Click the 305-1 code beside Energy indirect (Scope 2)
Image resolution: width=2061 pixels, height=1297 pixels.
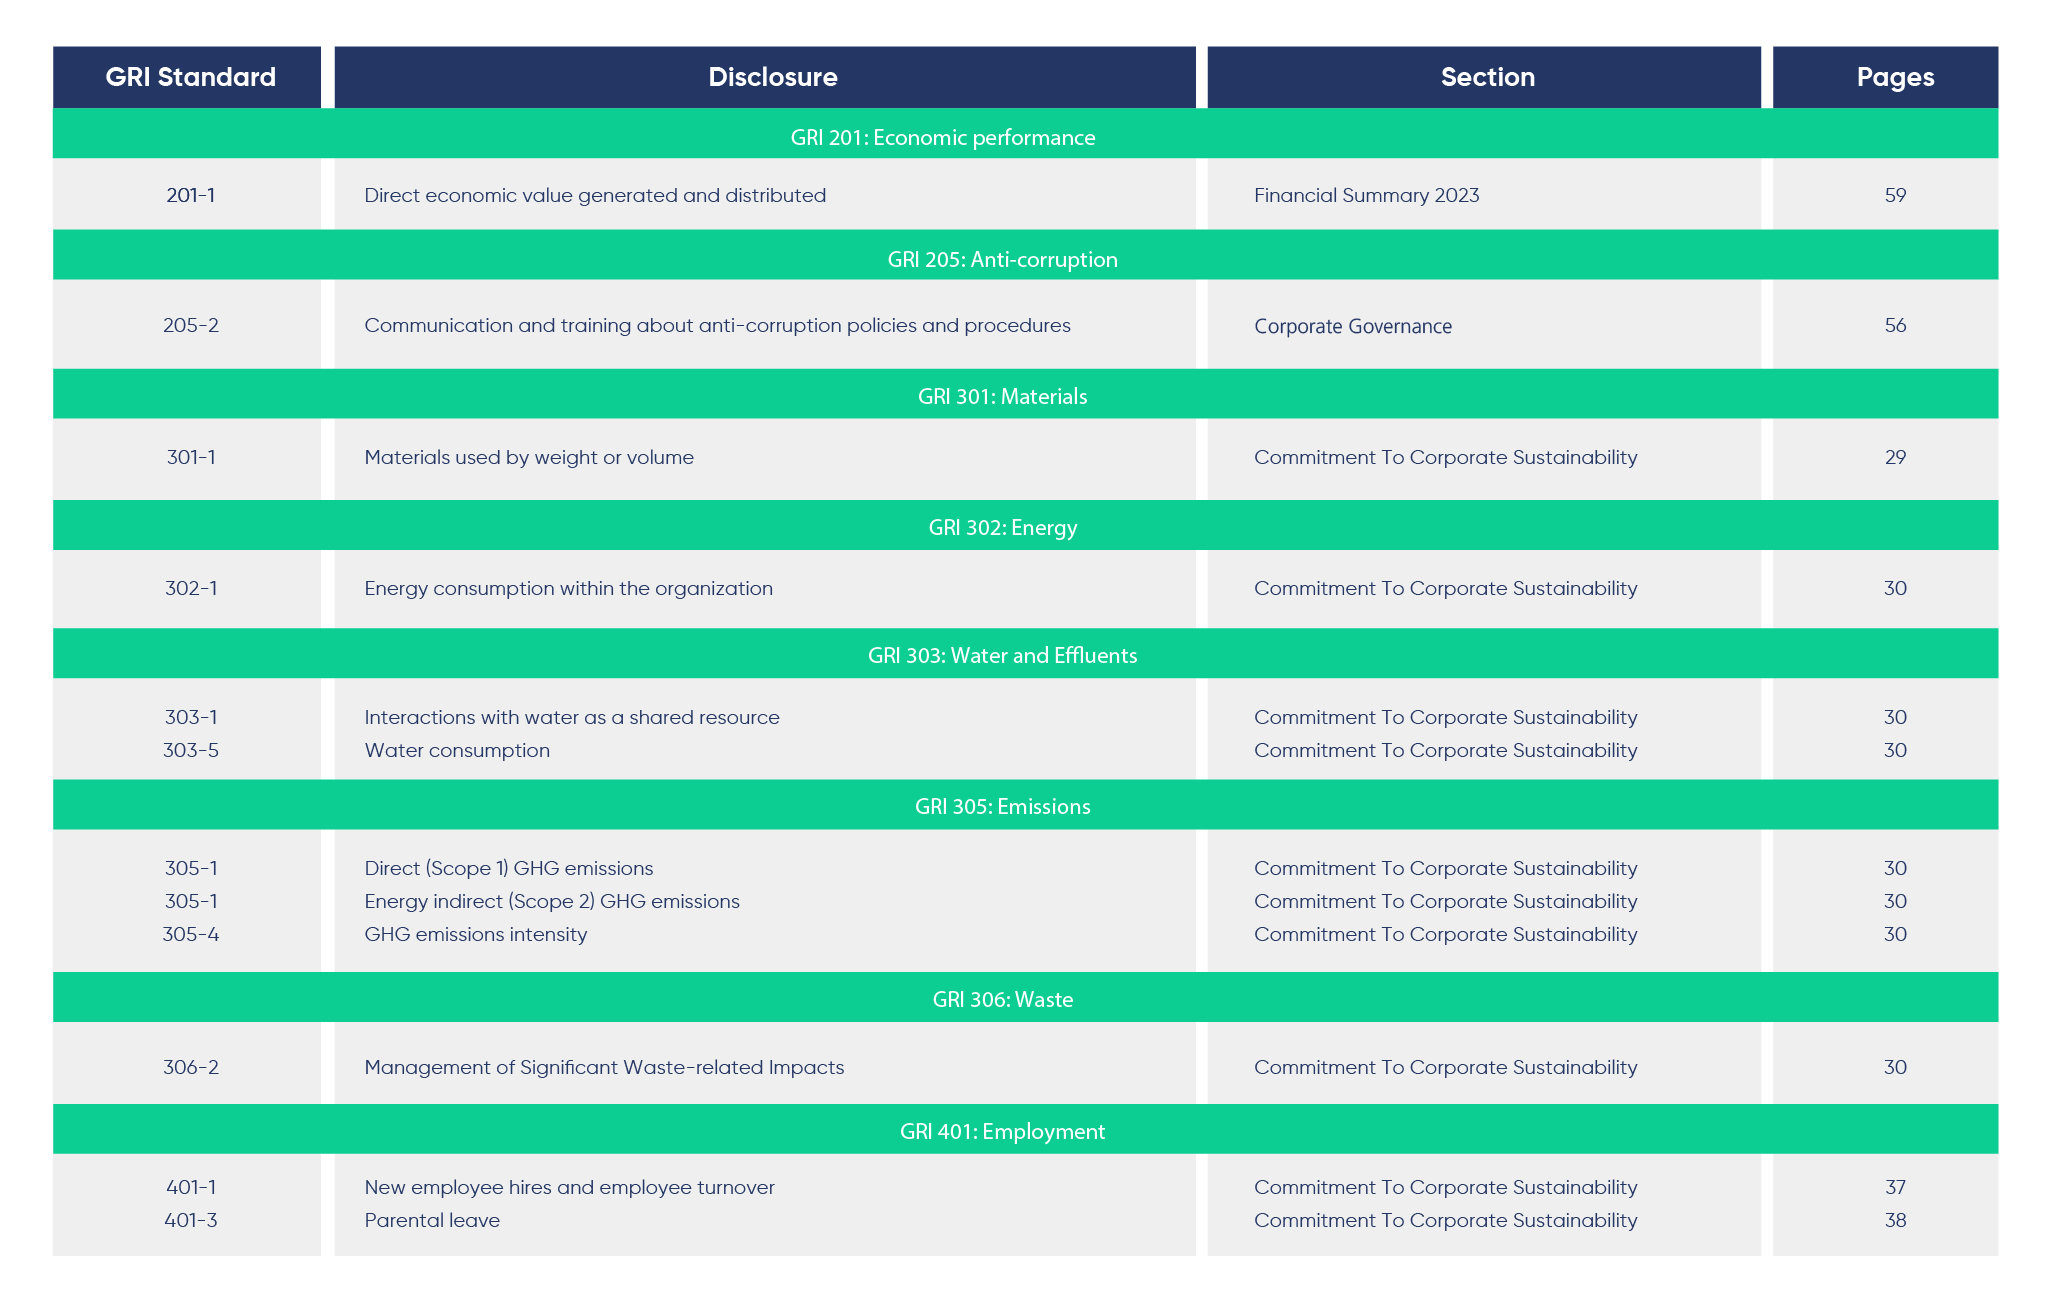click(191, 901)
